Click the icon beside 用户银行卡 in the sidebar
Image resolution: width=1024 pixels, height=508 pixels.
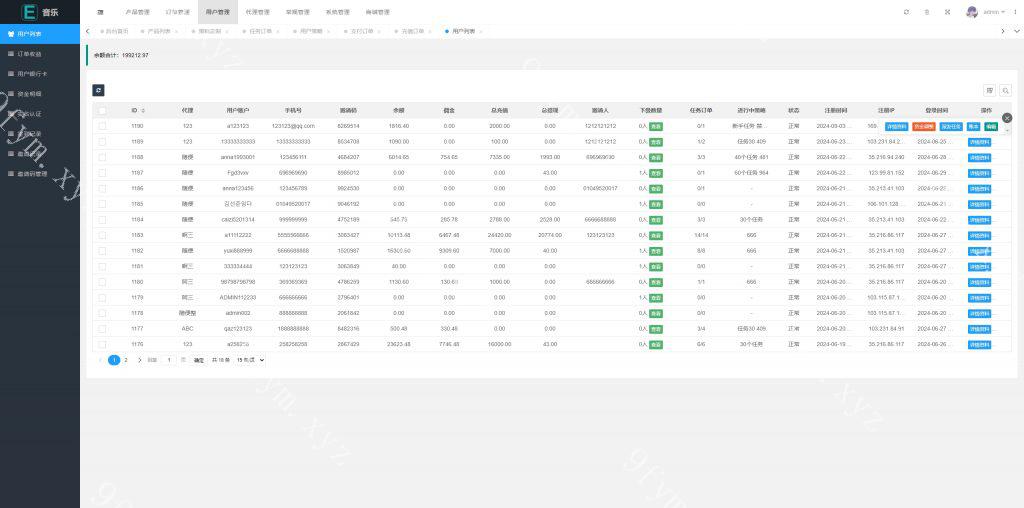[x=10, y=74]
